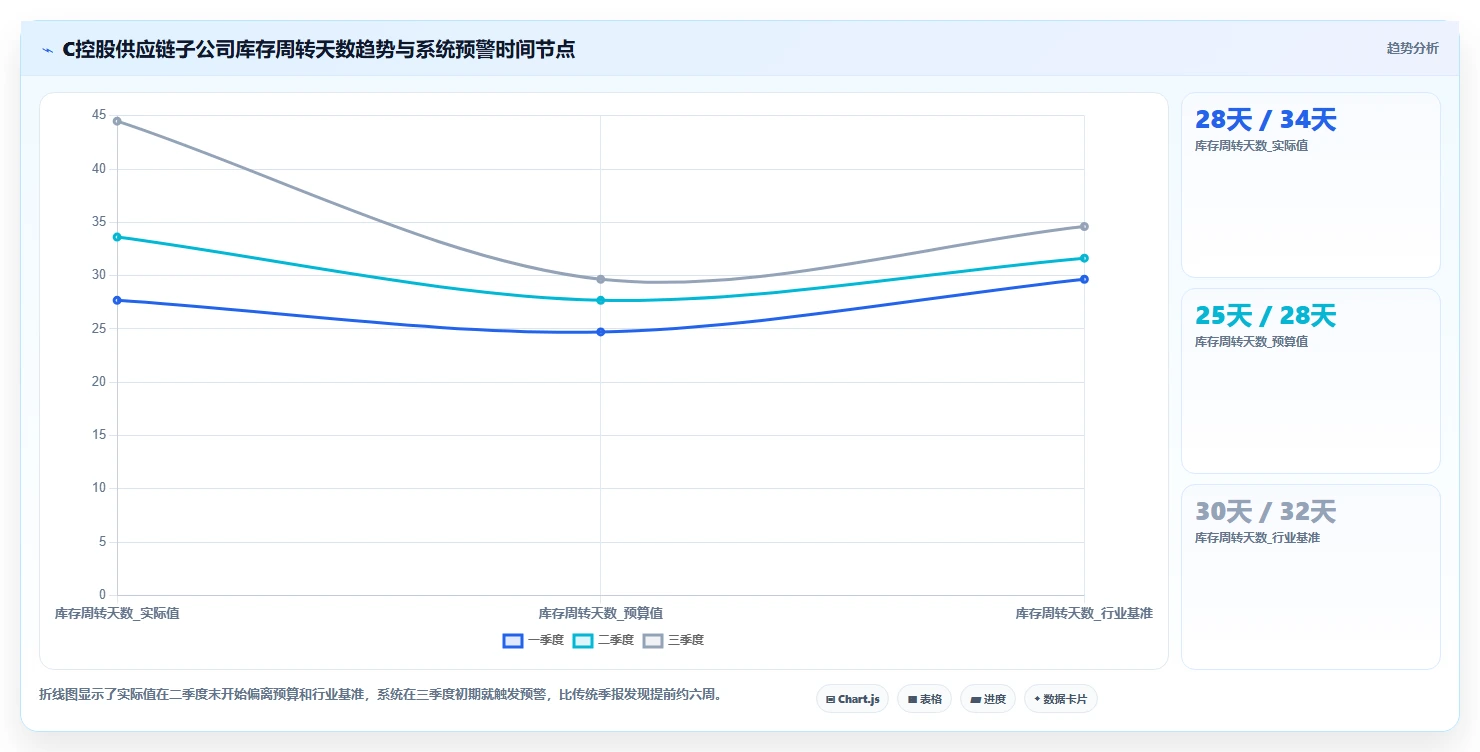Screen dimensions: 1480x752
Task: Click the 表格 tag button
Action: pyautogui.click(x=924, y=699)
